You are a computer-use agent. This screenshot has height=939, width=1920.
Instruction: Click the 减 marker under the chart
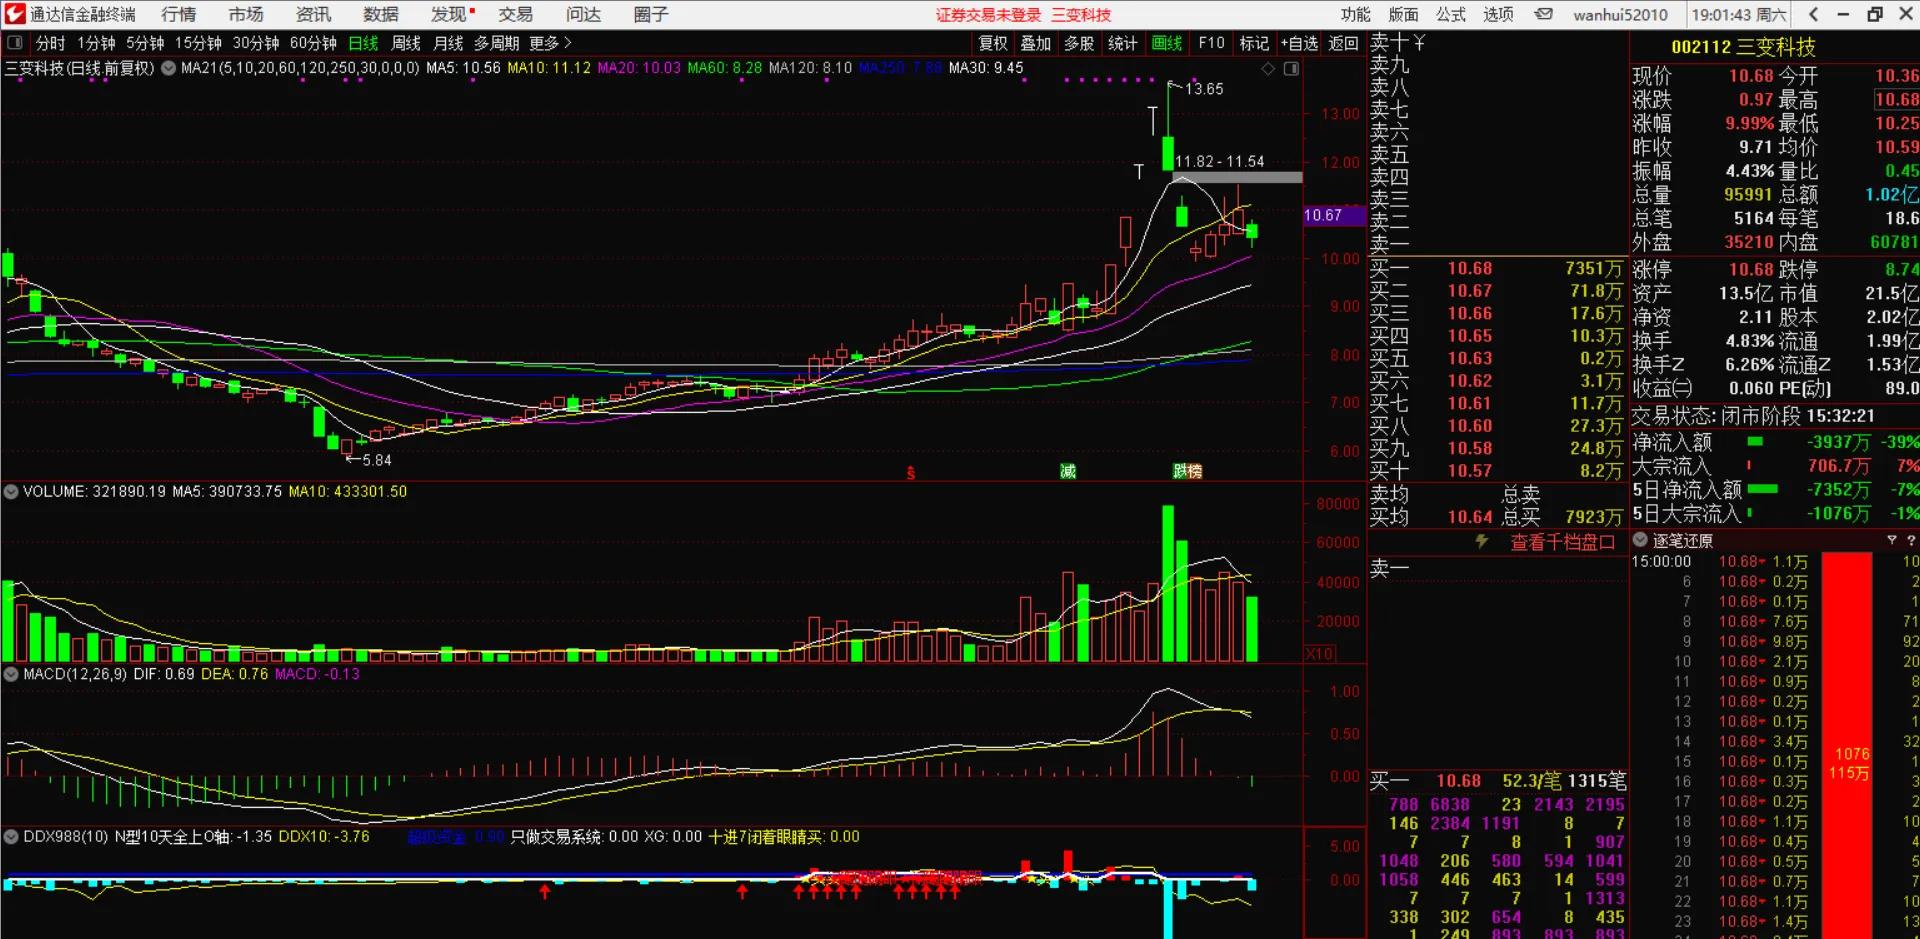pos(1068,471)
